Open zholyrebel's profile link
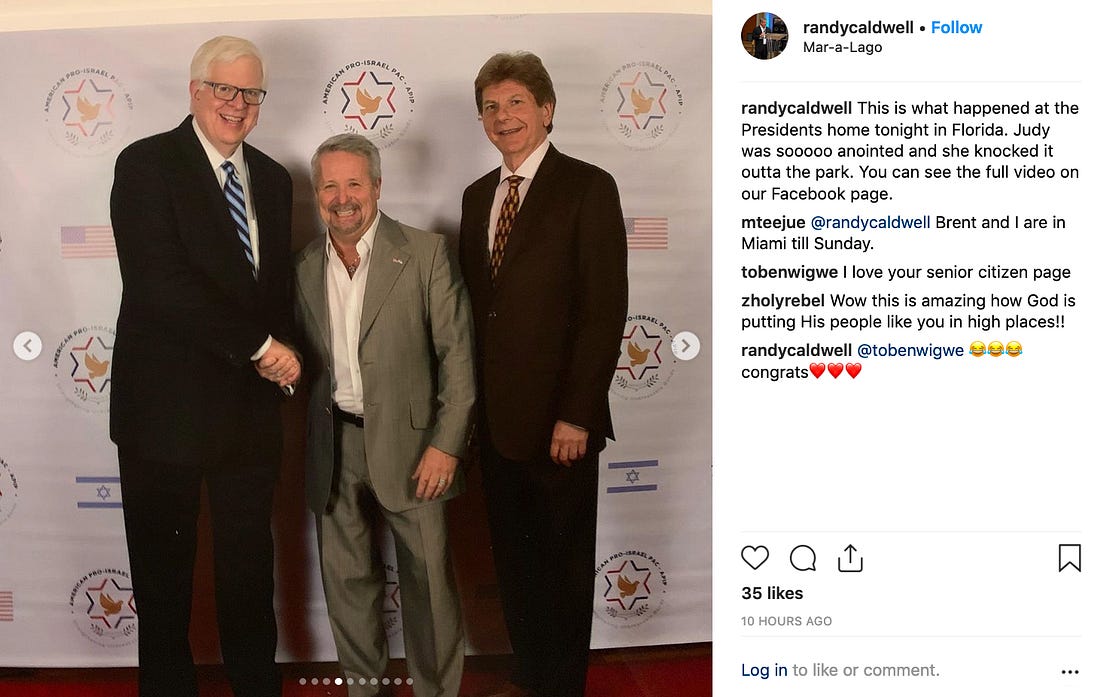1100x697 pixels. click(x=783, y=301)
